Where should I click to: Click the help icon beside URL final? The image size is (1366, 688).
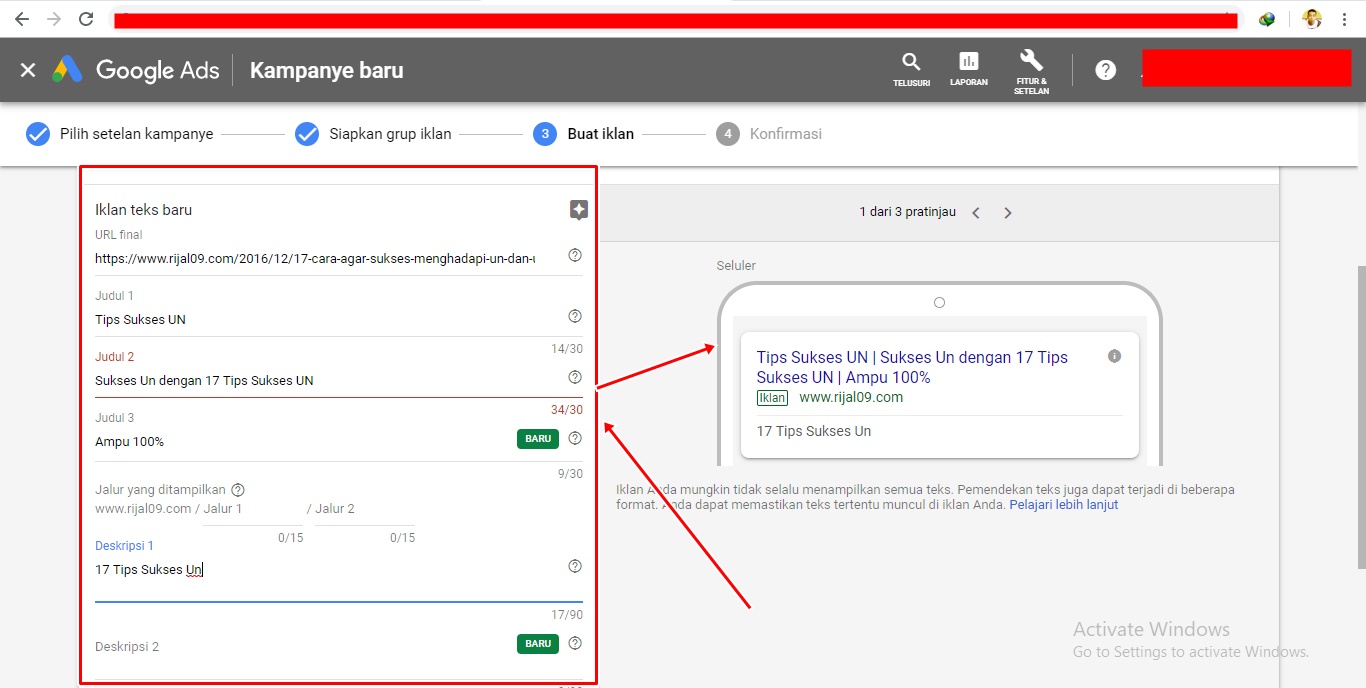coord(574,255)
